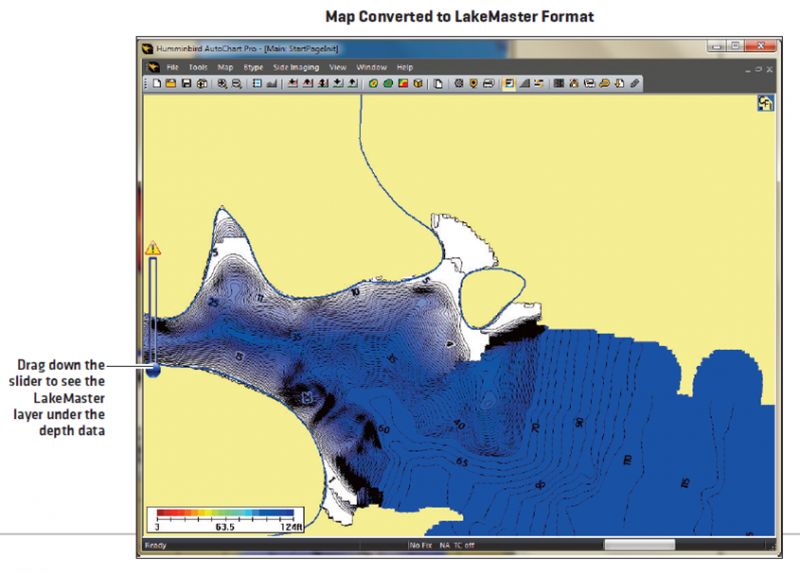
Task: Open the Tools menu
Action: coord(198,67)
